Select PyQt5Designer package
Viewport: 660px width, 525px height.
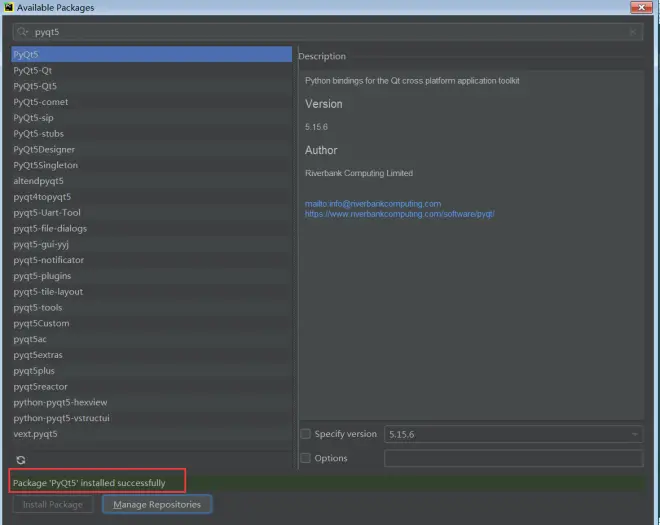click(x=152, y=149)
